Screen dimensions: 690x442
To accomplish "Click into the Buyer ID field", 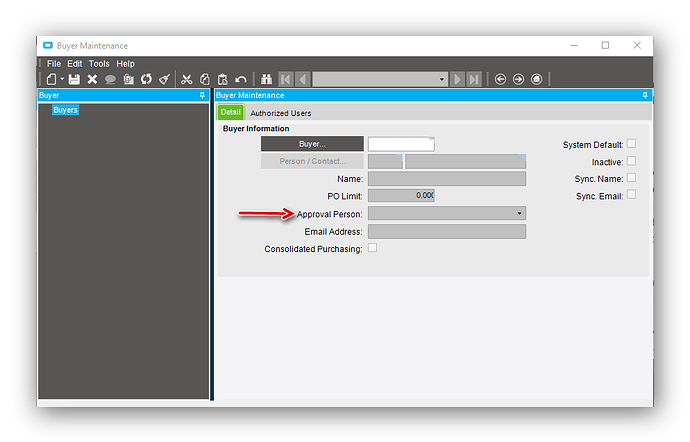I will tap(401, 144).
